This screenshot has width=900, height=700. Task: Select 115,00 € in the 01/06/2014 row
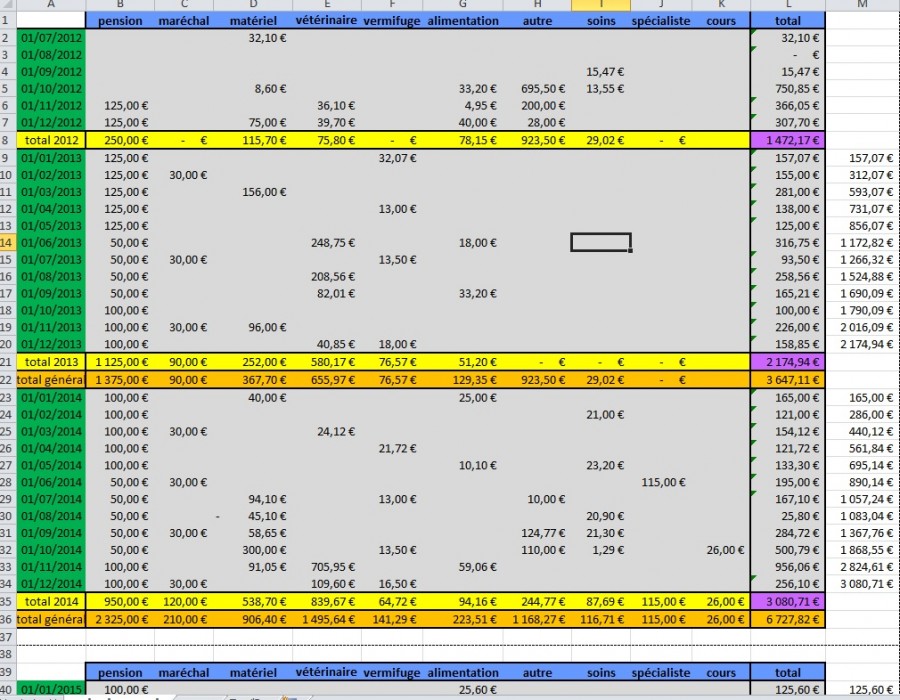point(661,483)
